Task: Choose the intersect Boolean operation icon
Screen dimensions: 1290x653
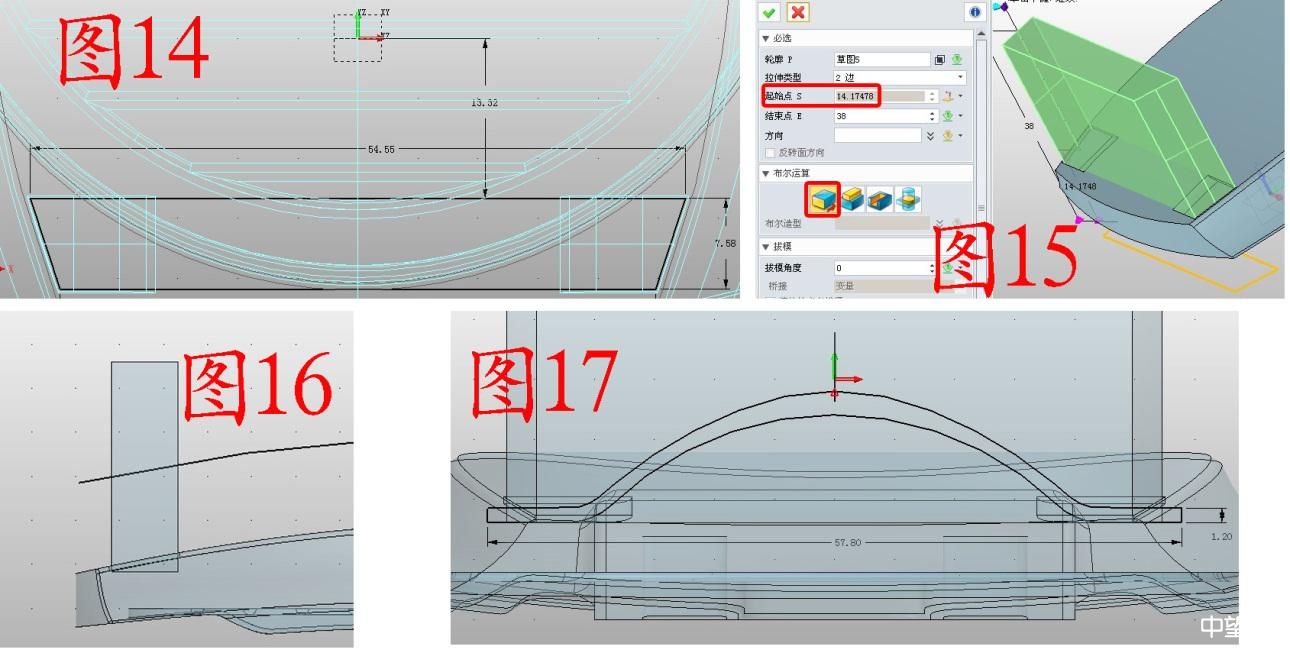Action: (x=907, y=199)
